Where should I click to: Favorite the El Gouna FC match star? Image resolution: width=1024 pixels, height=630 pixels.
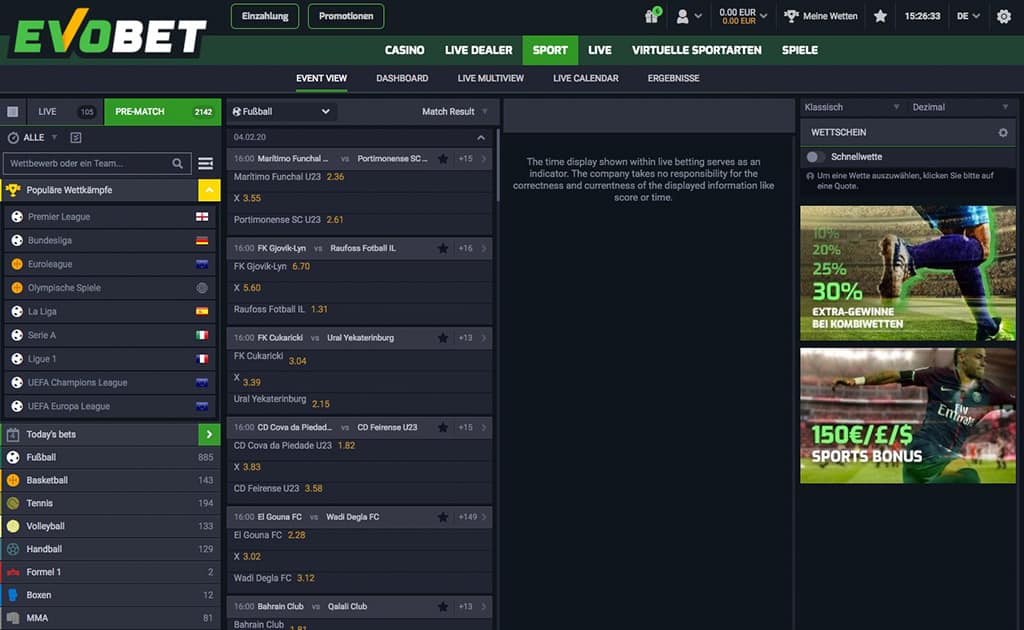point(443,517)
